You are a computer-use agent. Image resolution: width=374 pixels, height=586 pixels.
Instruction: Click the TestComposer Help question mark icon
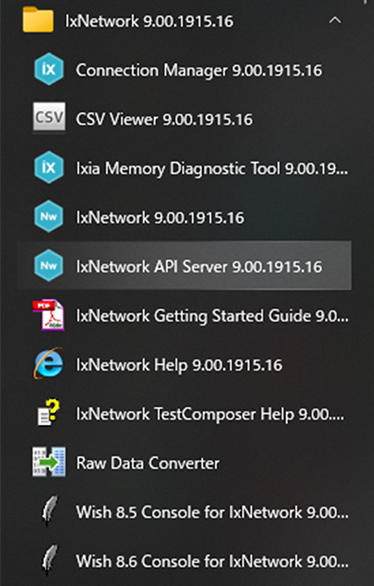point(49,413)
